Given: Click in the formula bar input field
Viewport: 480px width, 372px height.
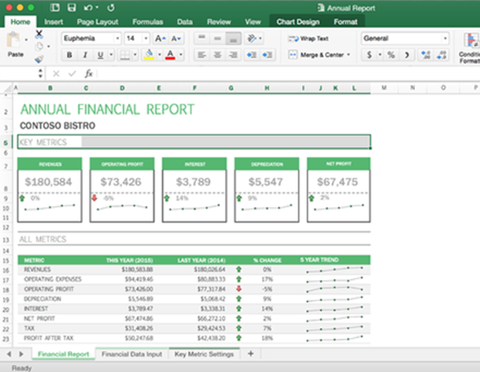Looking at the screenshot, I should [287, 73].
